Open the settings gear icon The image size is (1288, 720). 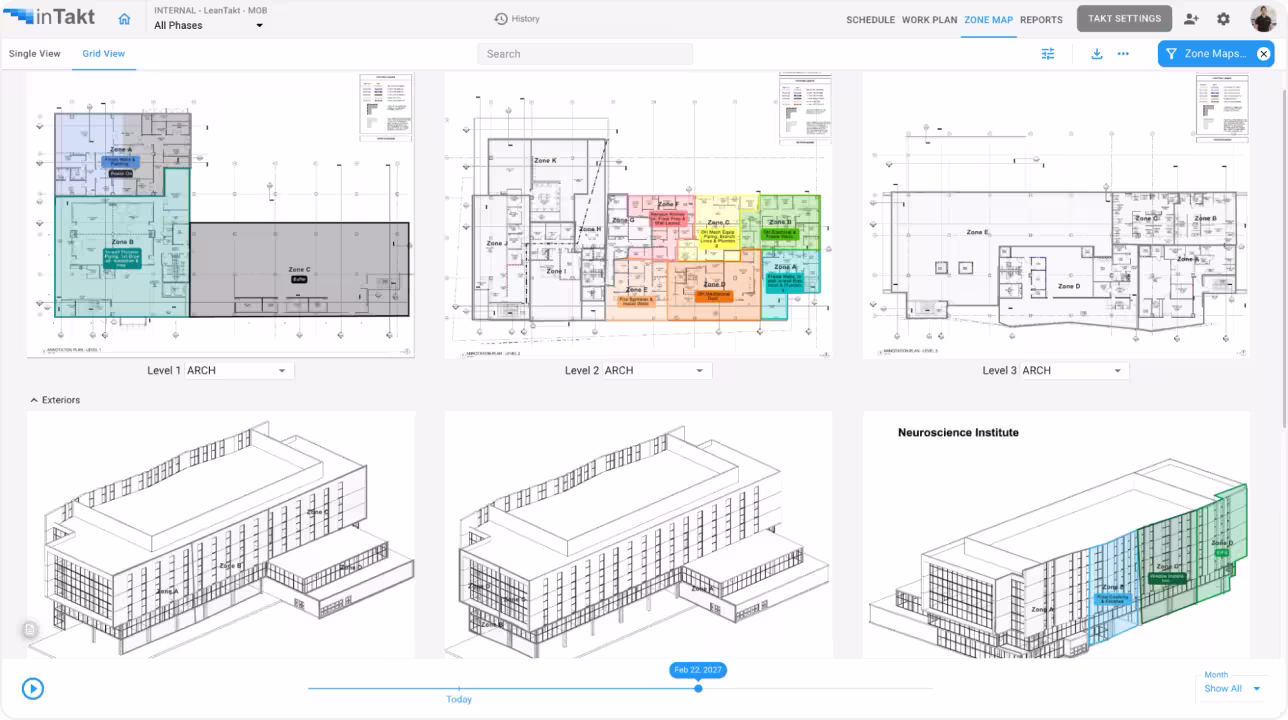tap(1223, 19)
